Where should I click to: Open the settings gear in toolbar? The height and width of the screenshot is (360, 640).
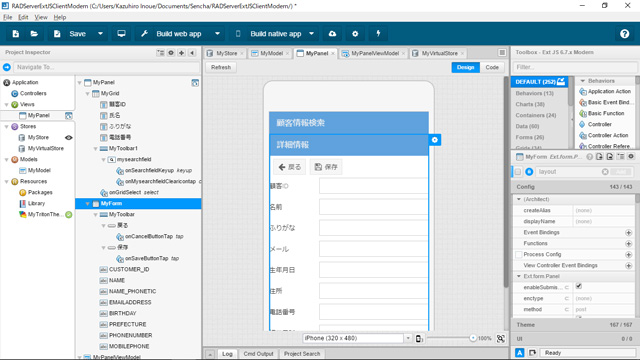(355, 34)
